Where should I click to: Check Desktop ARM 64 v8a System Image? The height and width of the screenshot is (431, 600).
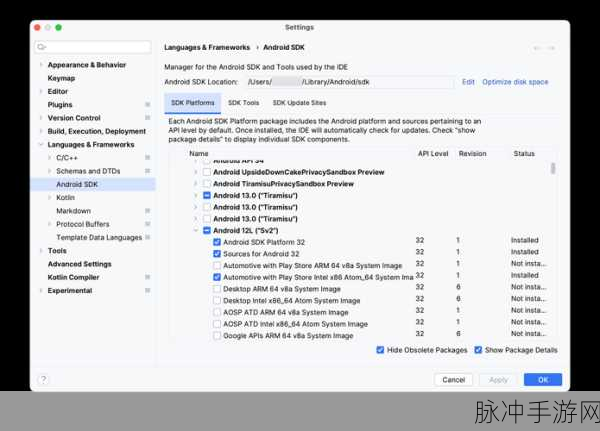[217, 289]
